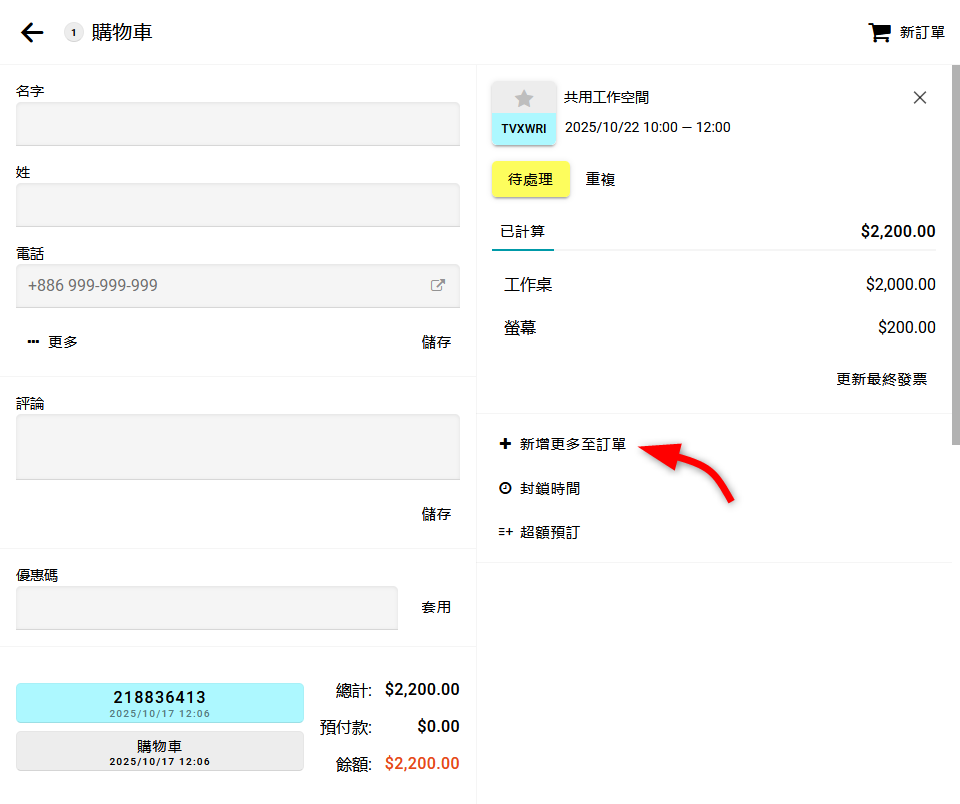Click the clock icon for blocking time
The image size is (960, 804).
pyautogui.click(x=505, y=488)
